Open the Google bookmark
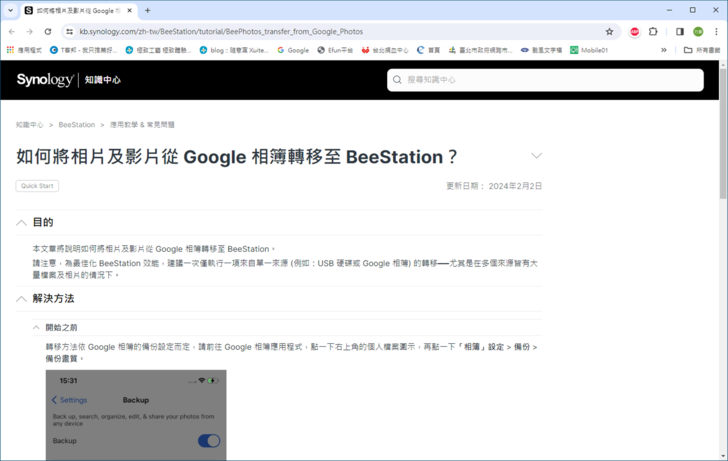This screenshot has height=461, width=728. pos(293,50)
